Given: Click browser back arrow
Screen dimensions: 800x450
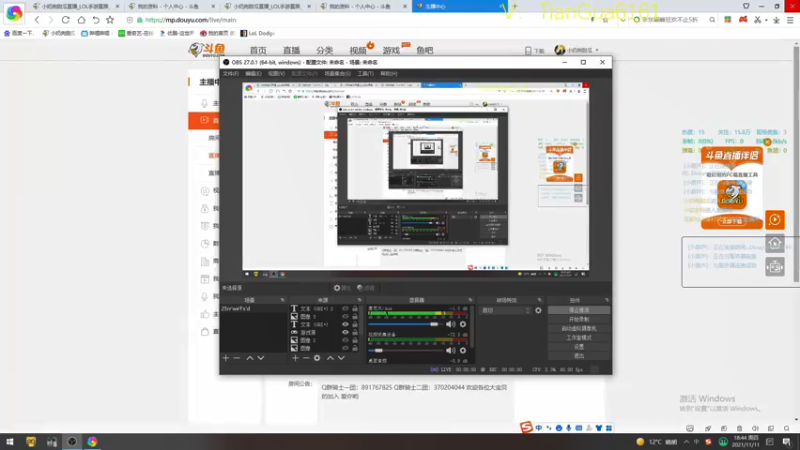Looking at the screenshot, I should pyautogui.click(x=37, y=20).
